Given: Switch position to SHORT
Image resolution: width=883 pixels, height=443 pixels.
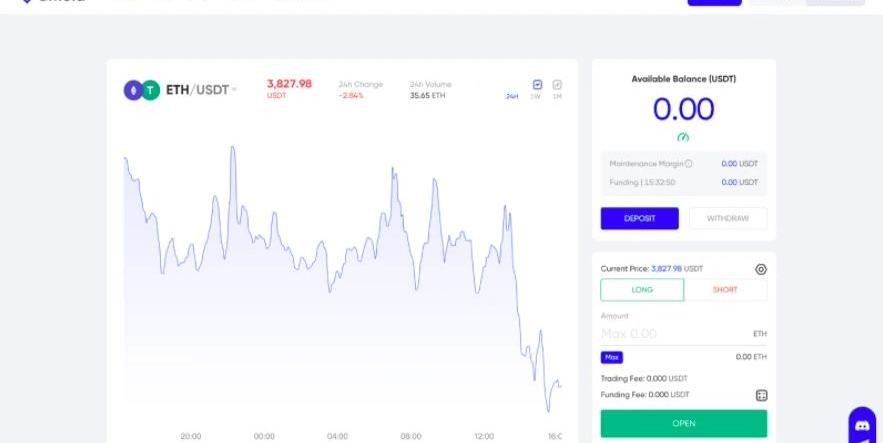Looking at the screenshot, I should (x=725, y=290).
